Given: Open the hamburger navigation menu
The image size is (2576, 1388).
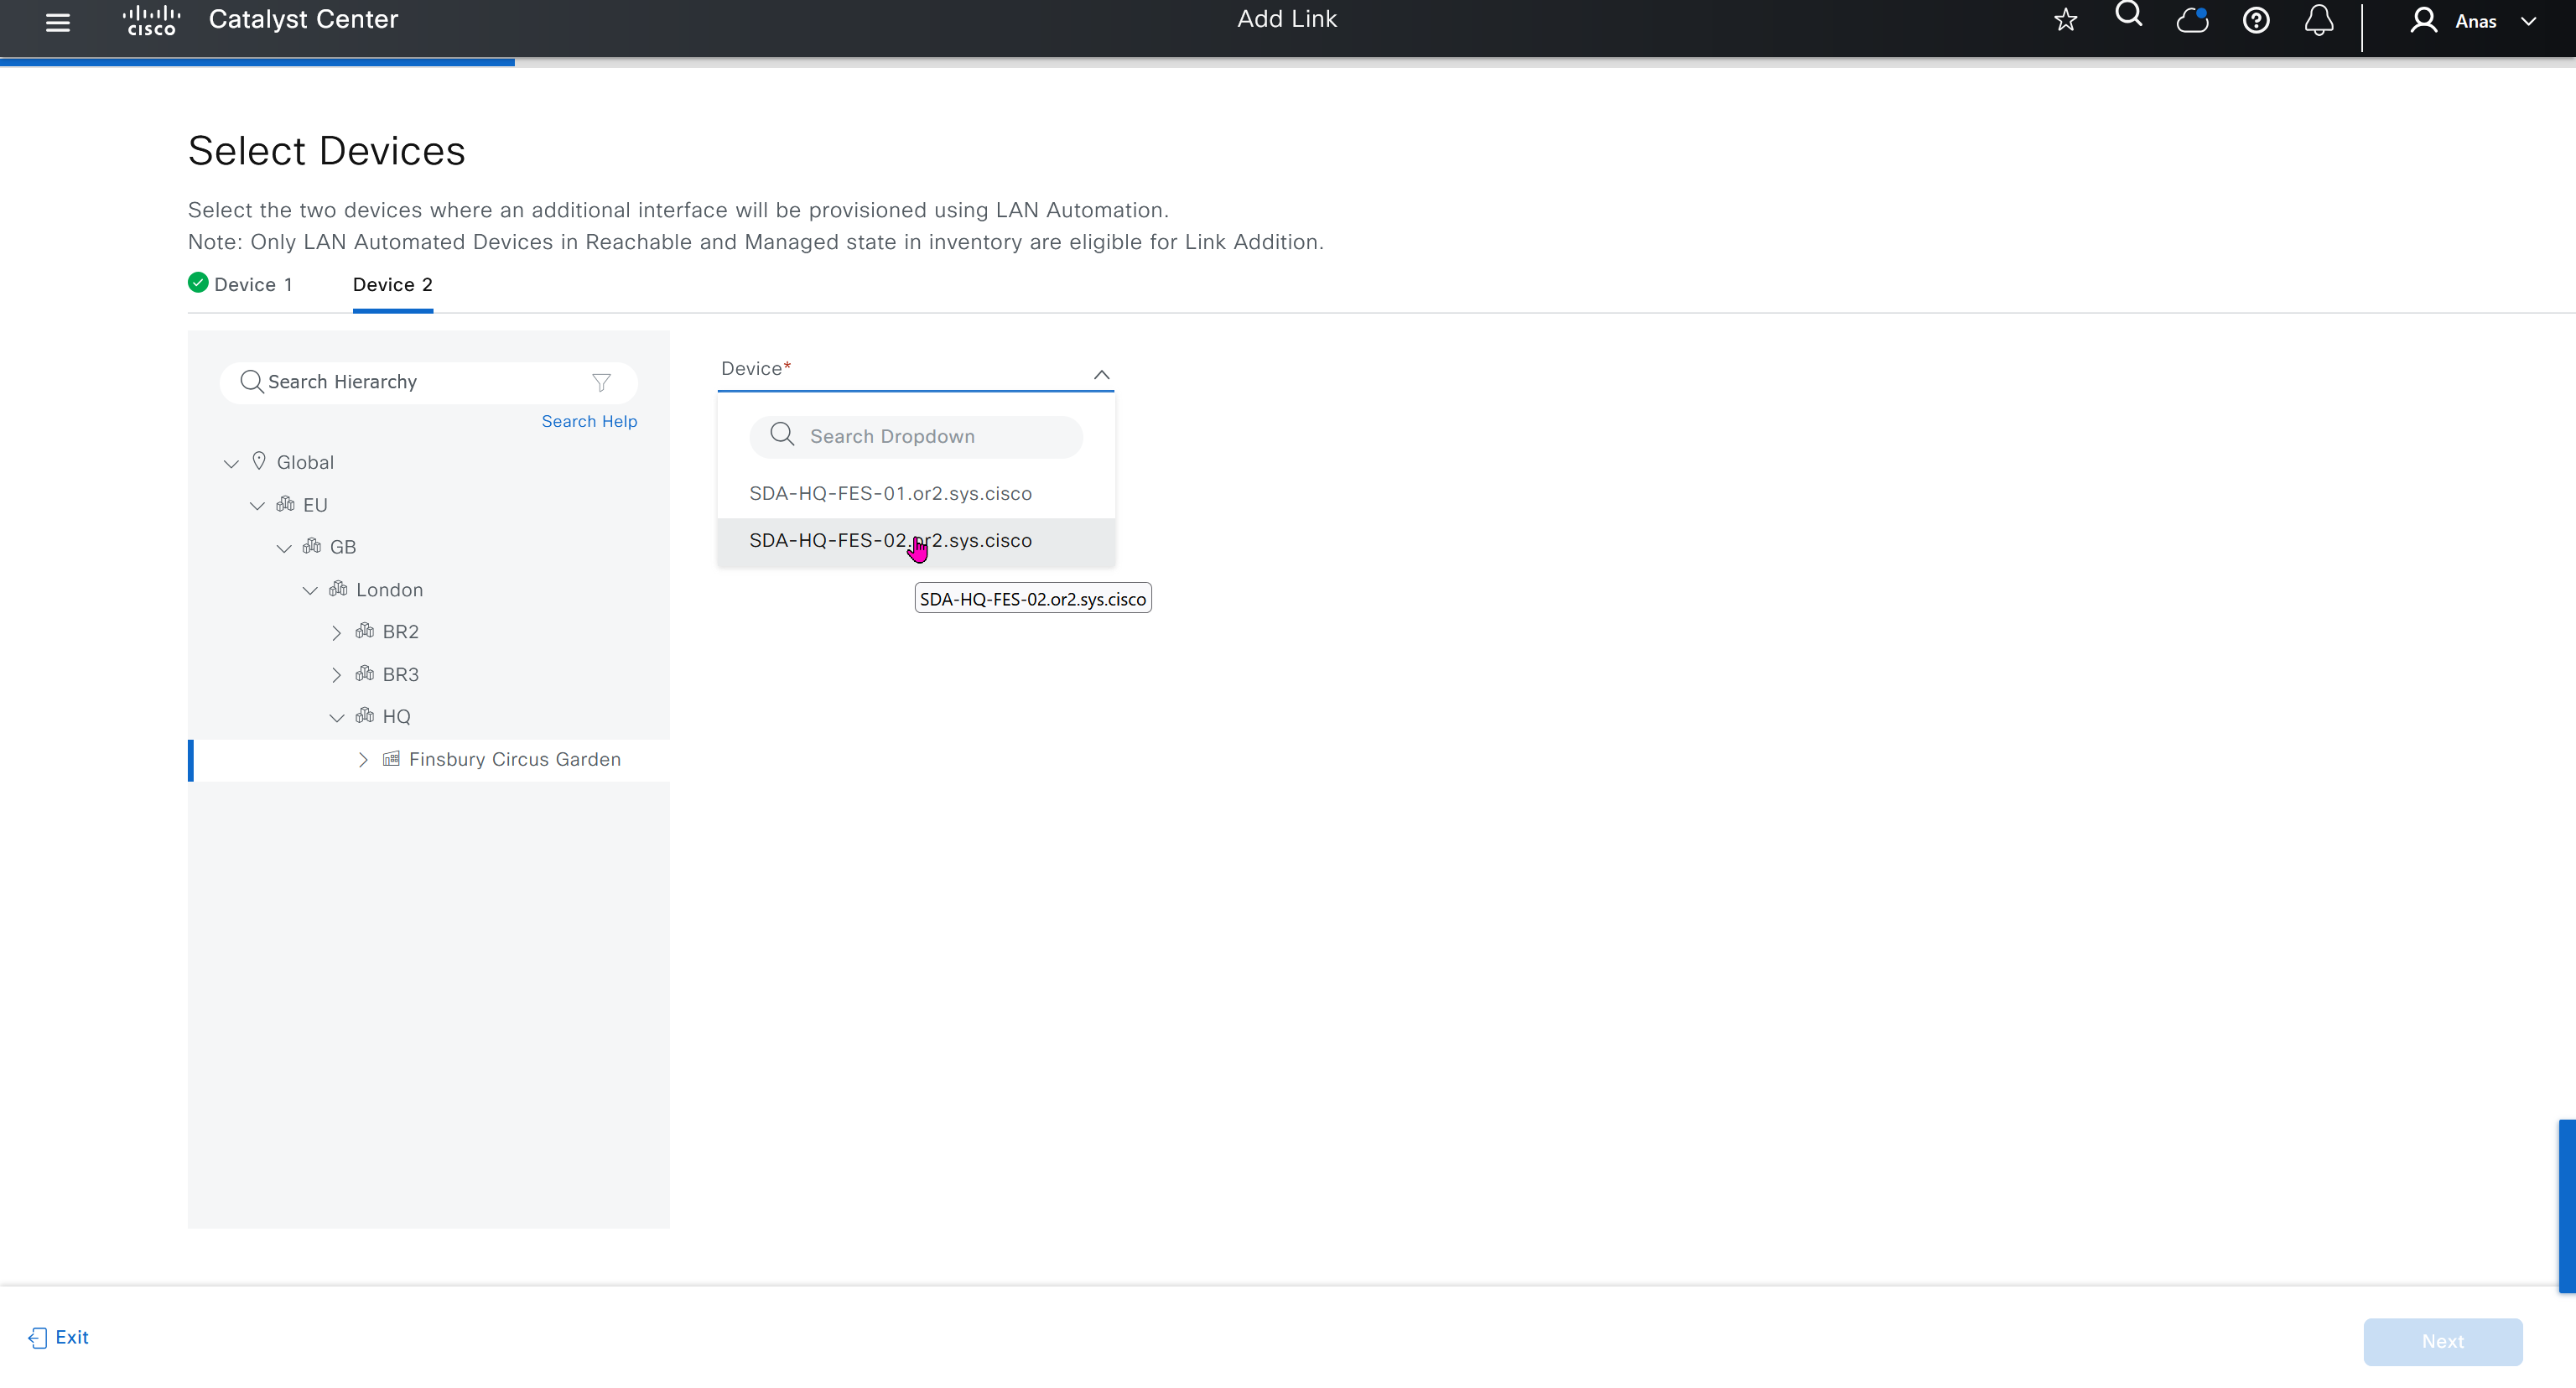Looking at the screenshot, I should (58, 22).
